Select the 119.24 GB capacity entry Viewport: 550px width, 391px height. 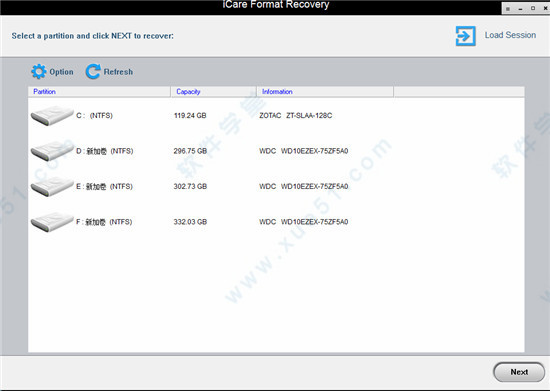click(190, 116)
